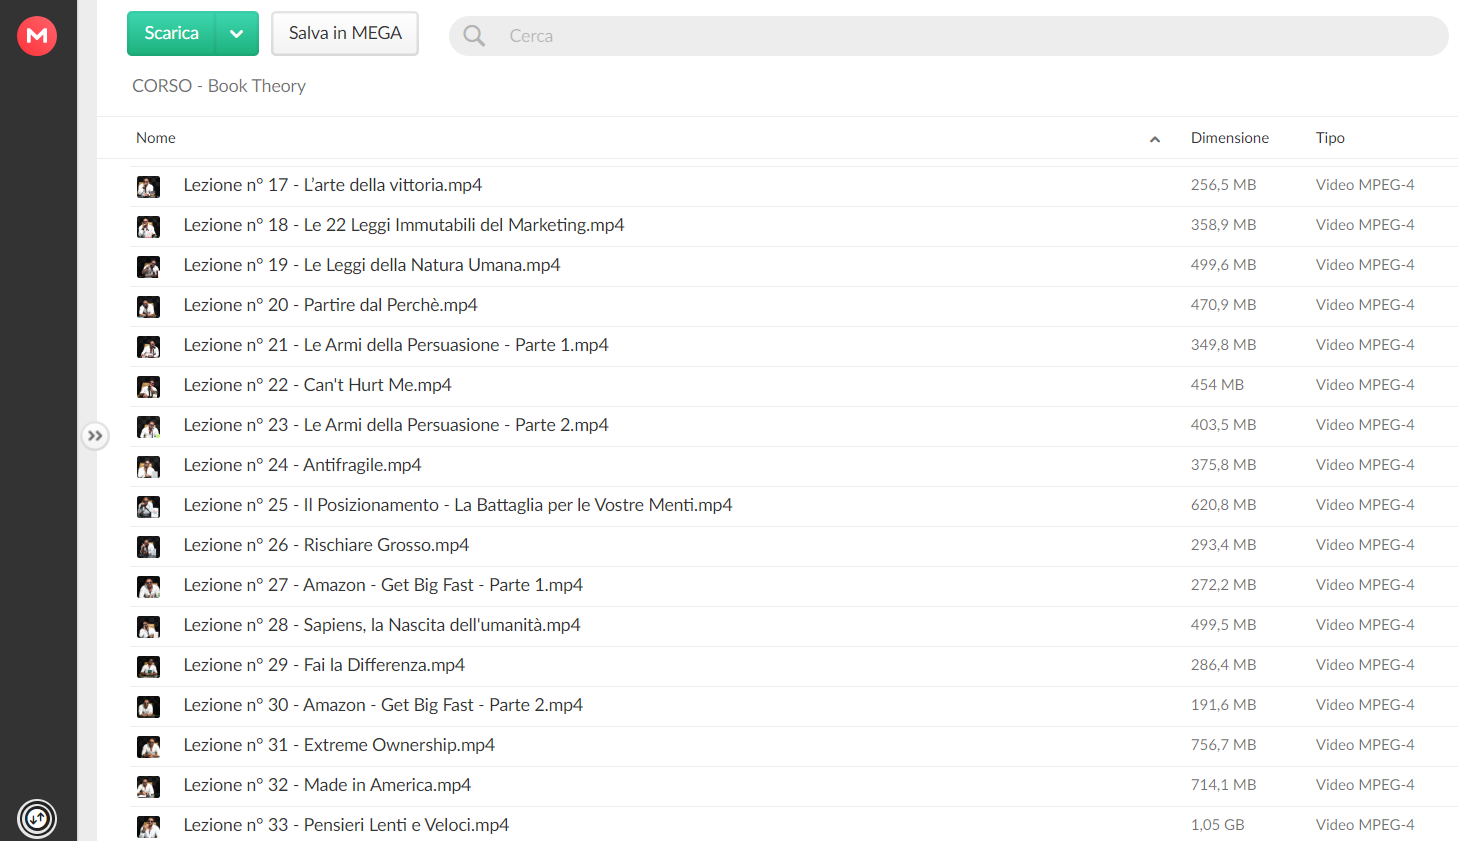The width and height of the screenshot is (1458, 841).
Task: Click the video thumbnail for Lezione n° 25
Action: [148, 506]
